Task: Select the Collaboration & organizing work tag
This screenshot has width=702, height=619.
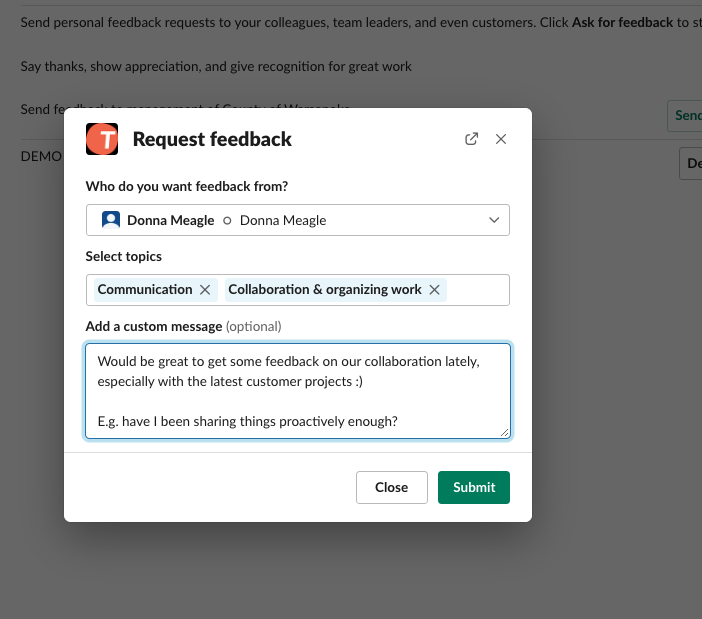Action: coord(325,290)
